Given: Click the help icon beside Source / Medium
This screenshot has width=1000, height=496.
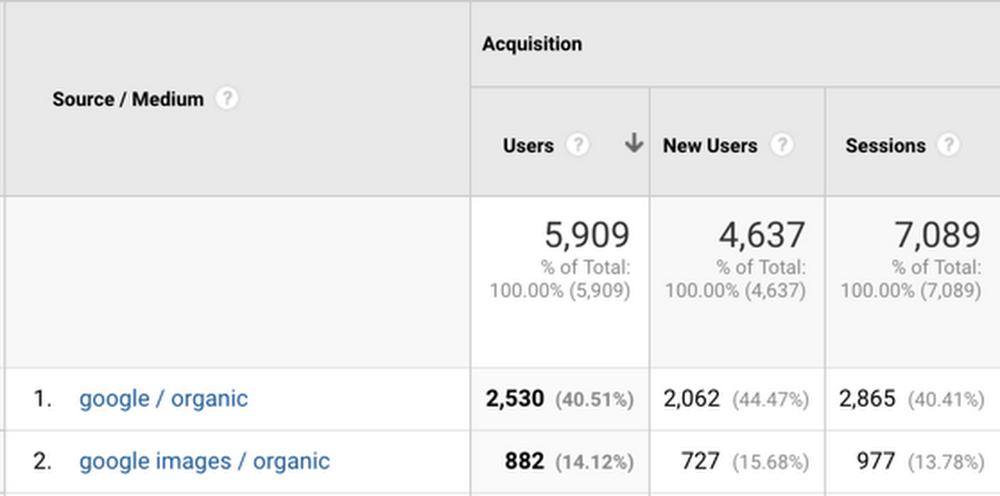Looking at the screenshot, I should coord(227,99).
